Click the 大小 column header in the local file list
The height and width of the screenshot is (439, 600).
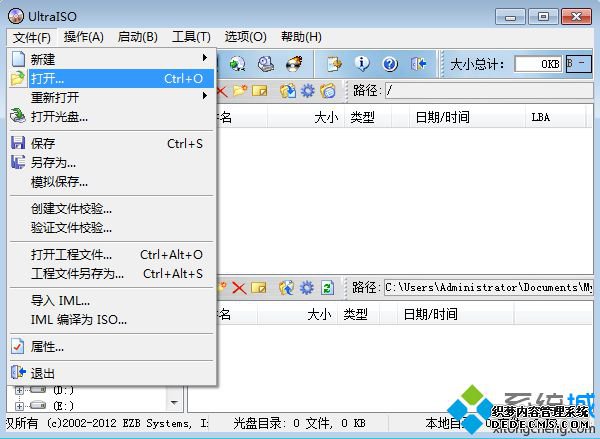(298, 314)
